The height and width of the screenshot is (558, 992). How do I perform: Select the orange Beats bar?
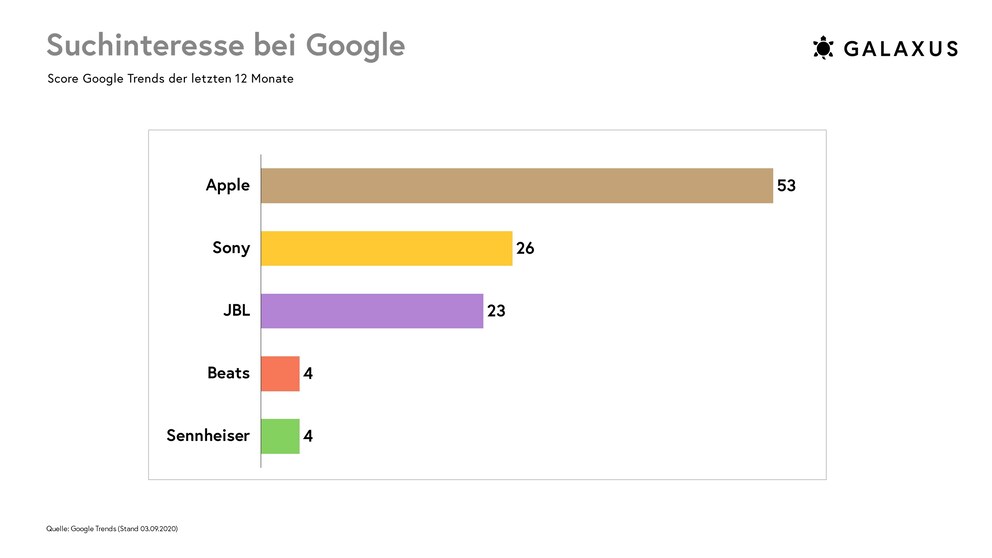280,373
